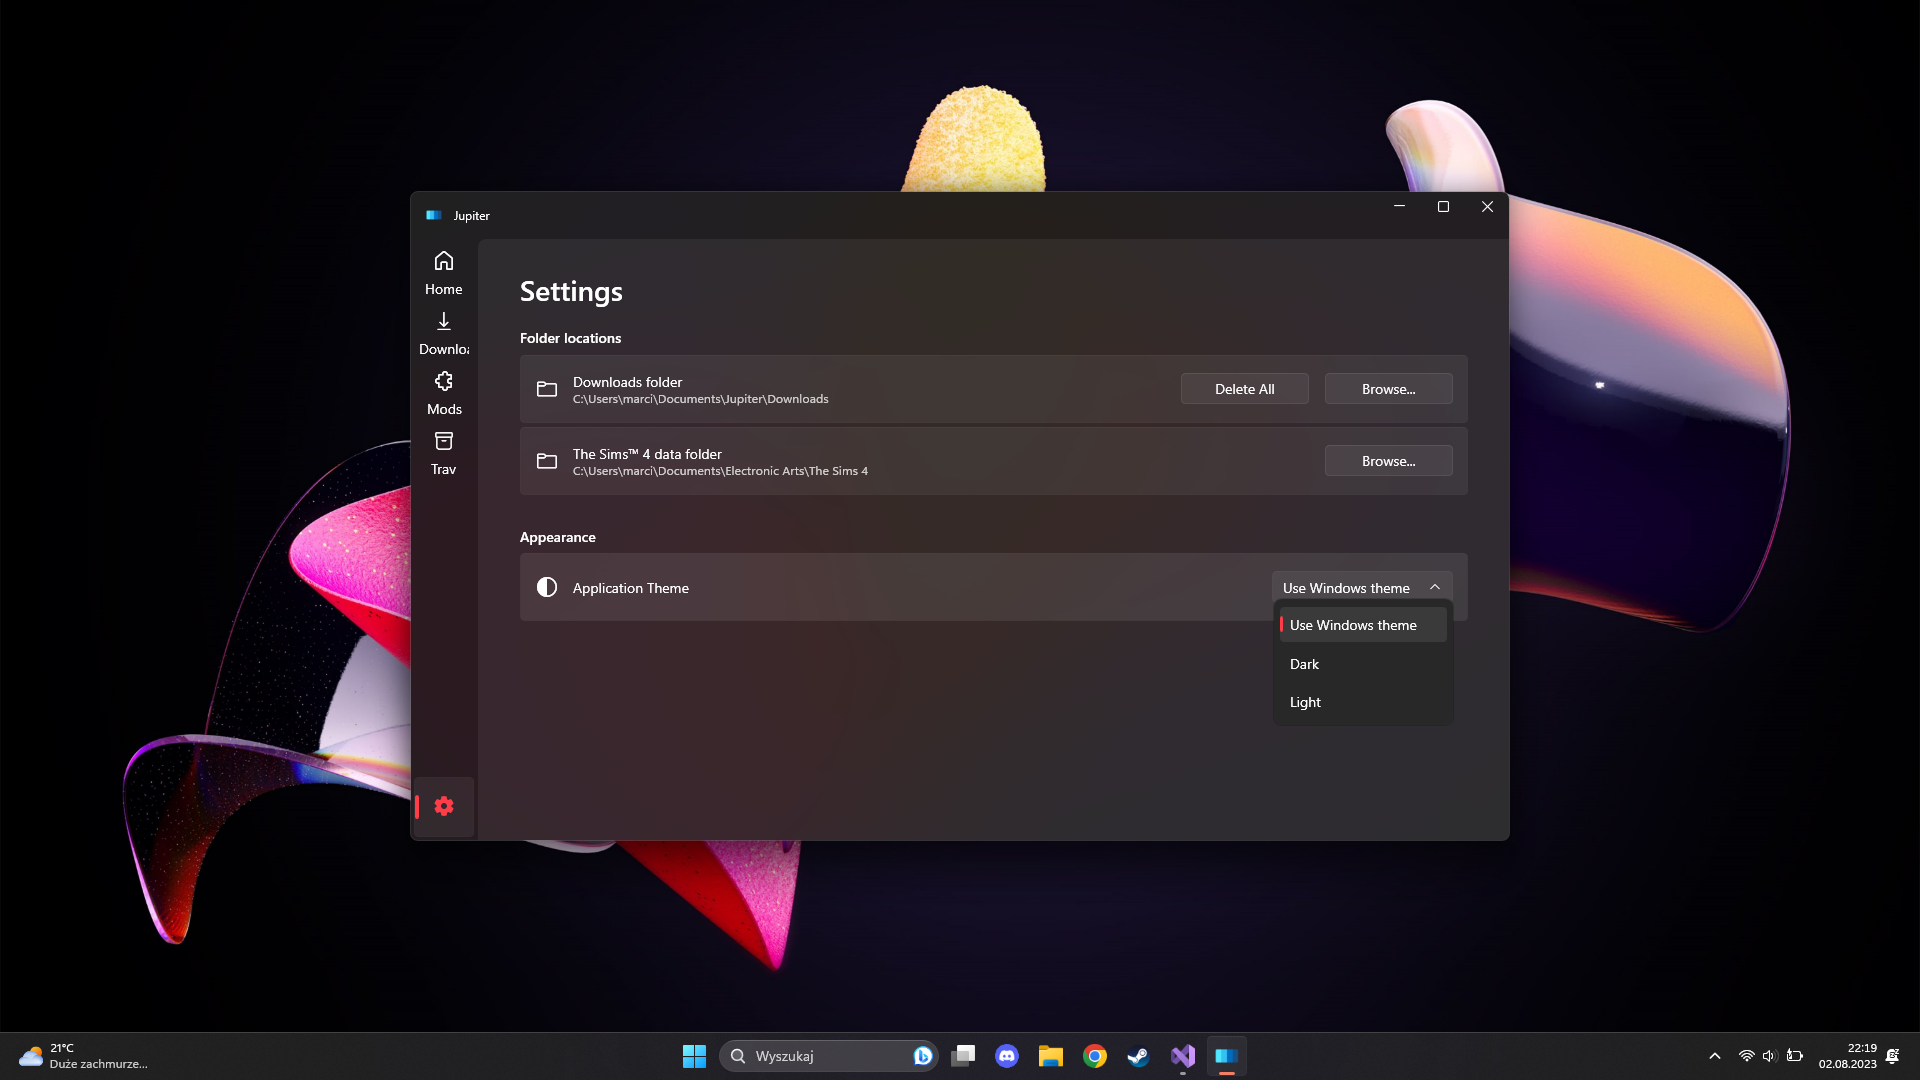Open Jupiter settings via the gear icon
1920x1080 pixels.
[443, 806]
